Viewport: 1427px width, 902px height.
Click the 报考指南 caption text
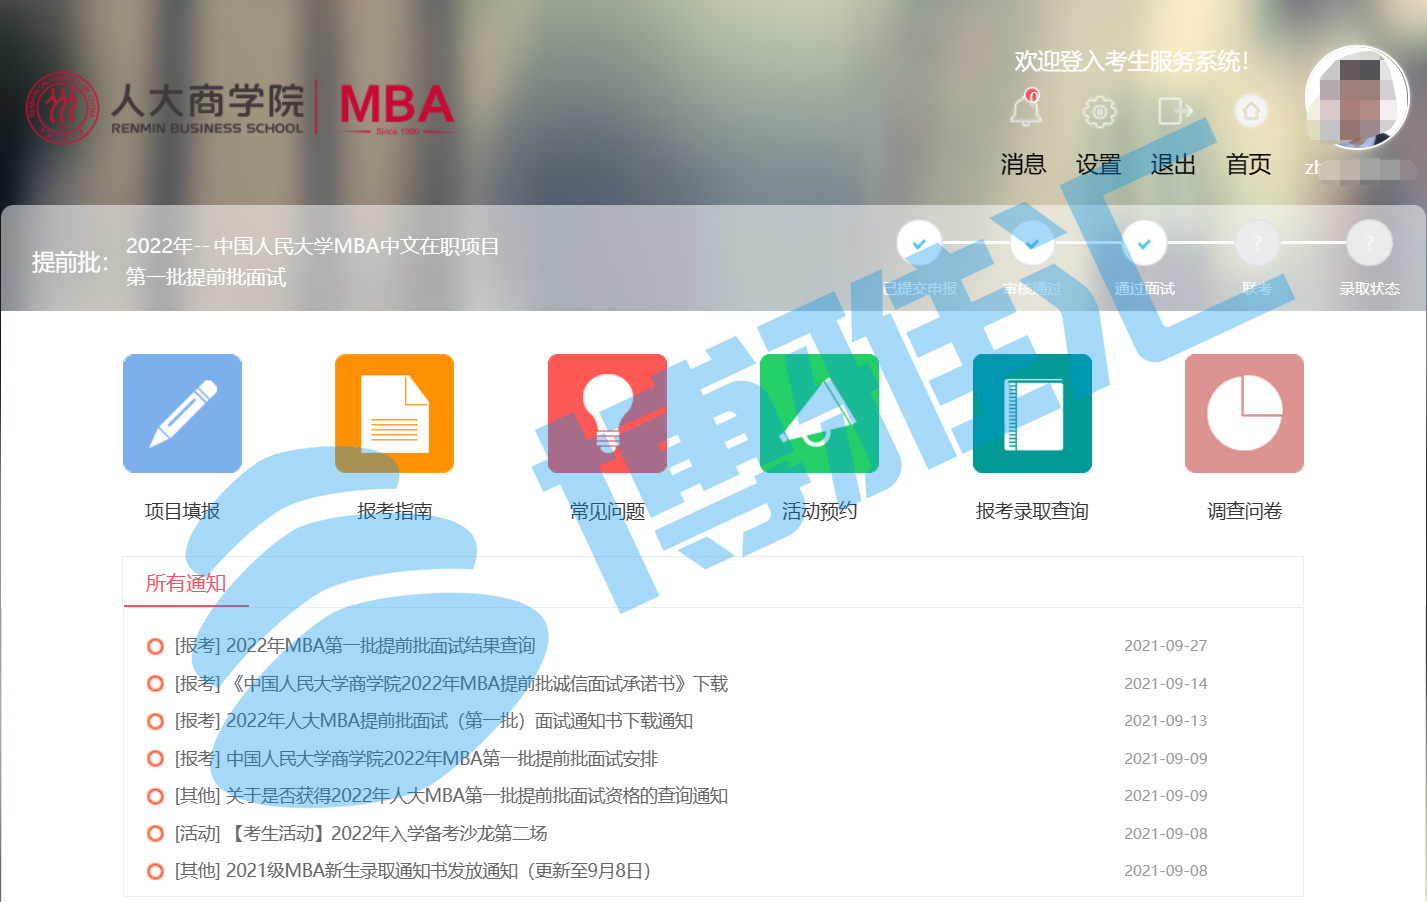394,511
